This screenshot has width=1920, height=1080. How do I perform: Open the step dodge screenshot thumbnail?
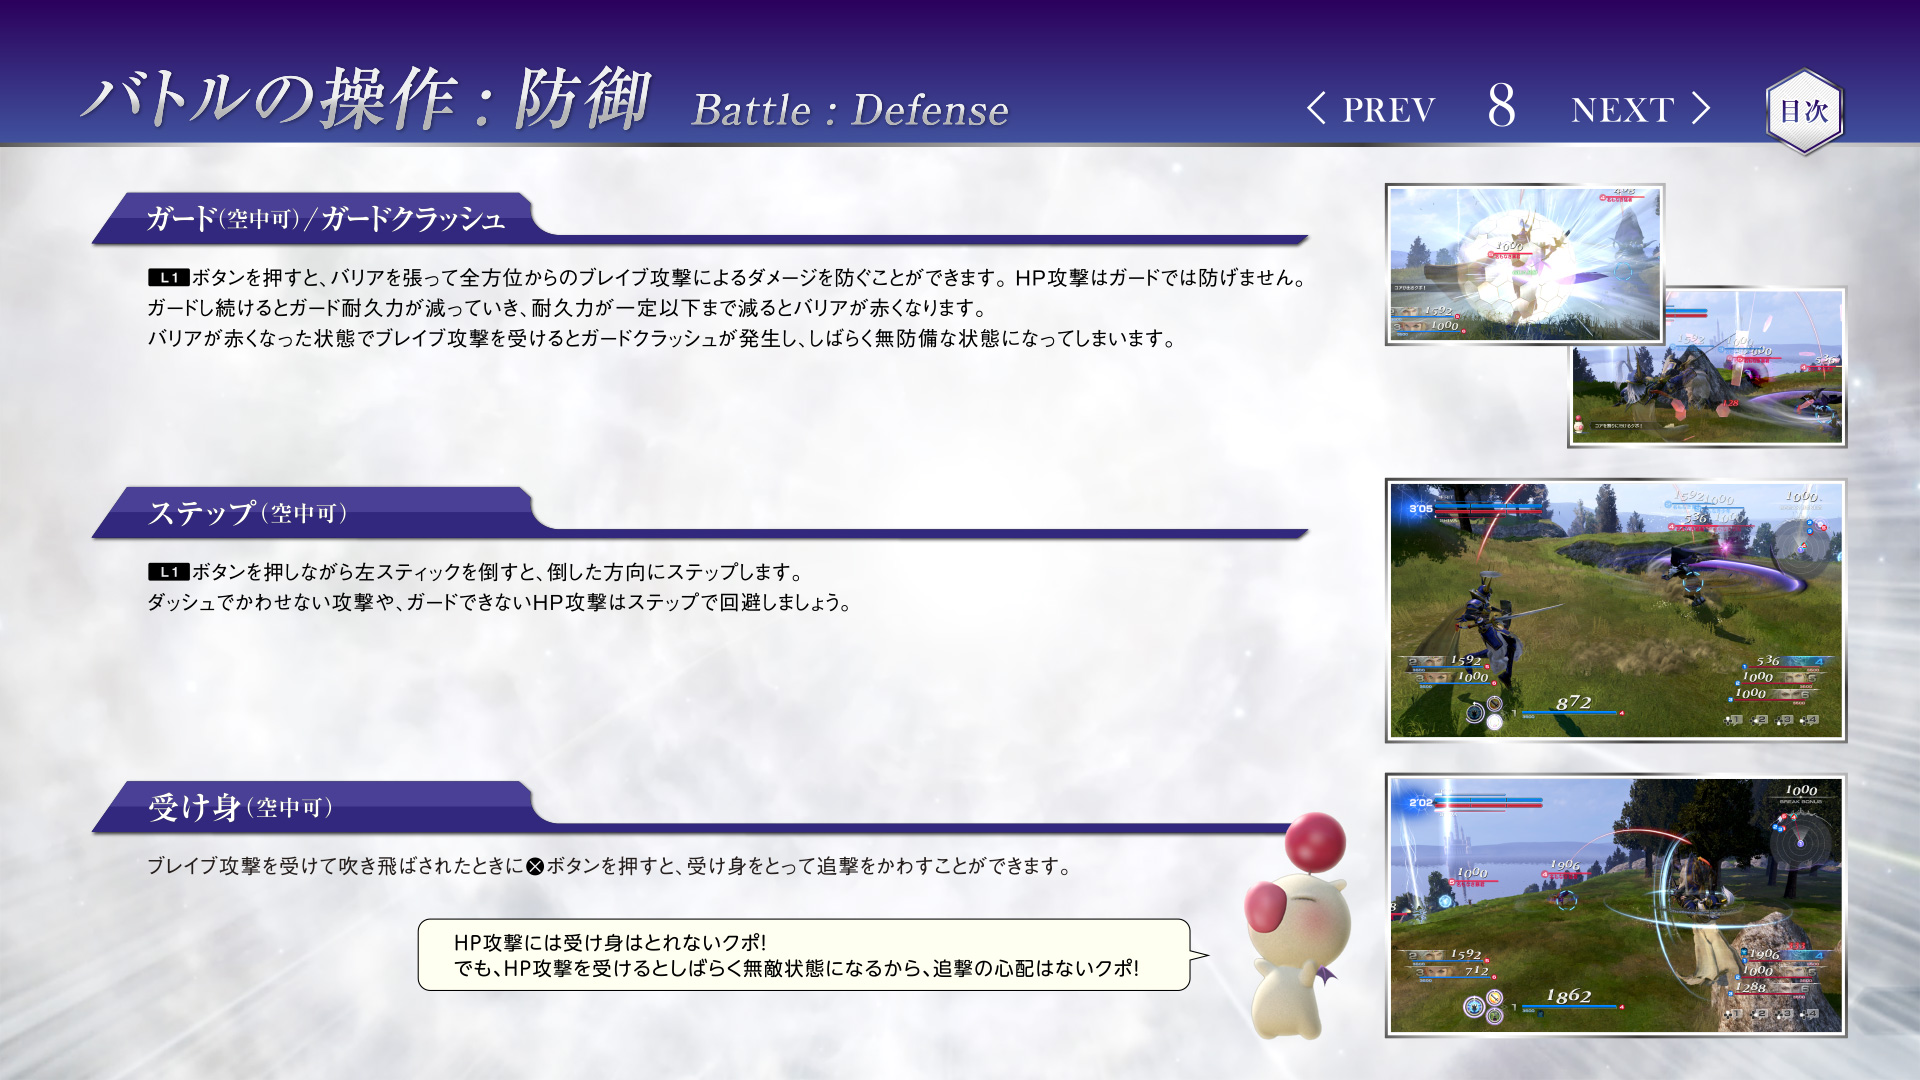coord(1615,611)
